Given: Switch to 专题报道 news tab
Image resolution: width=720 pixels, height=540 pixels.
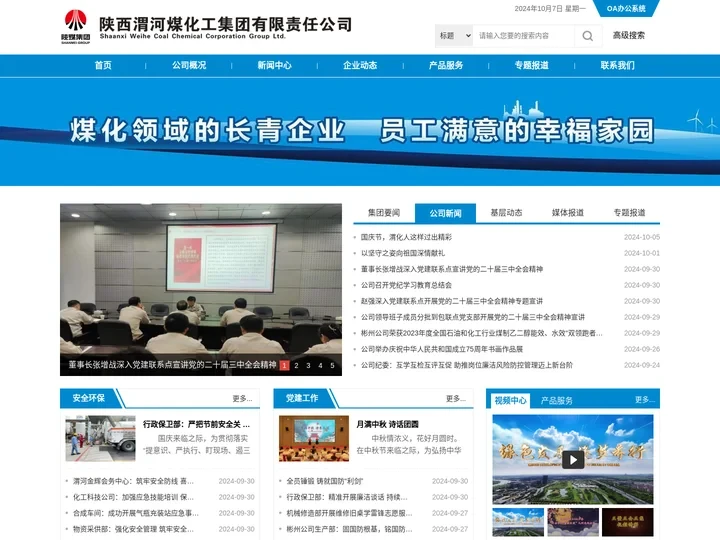Looking at the screenshot, I should tap(630, 213).
